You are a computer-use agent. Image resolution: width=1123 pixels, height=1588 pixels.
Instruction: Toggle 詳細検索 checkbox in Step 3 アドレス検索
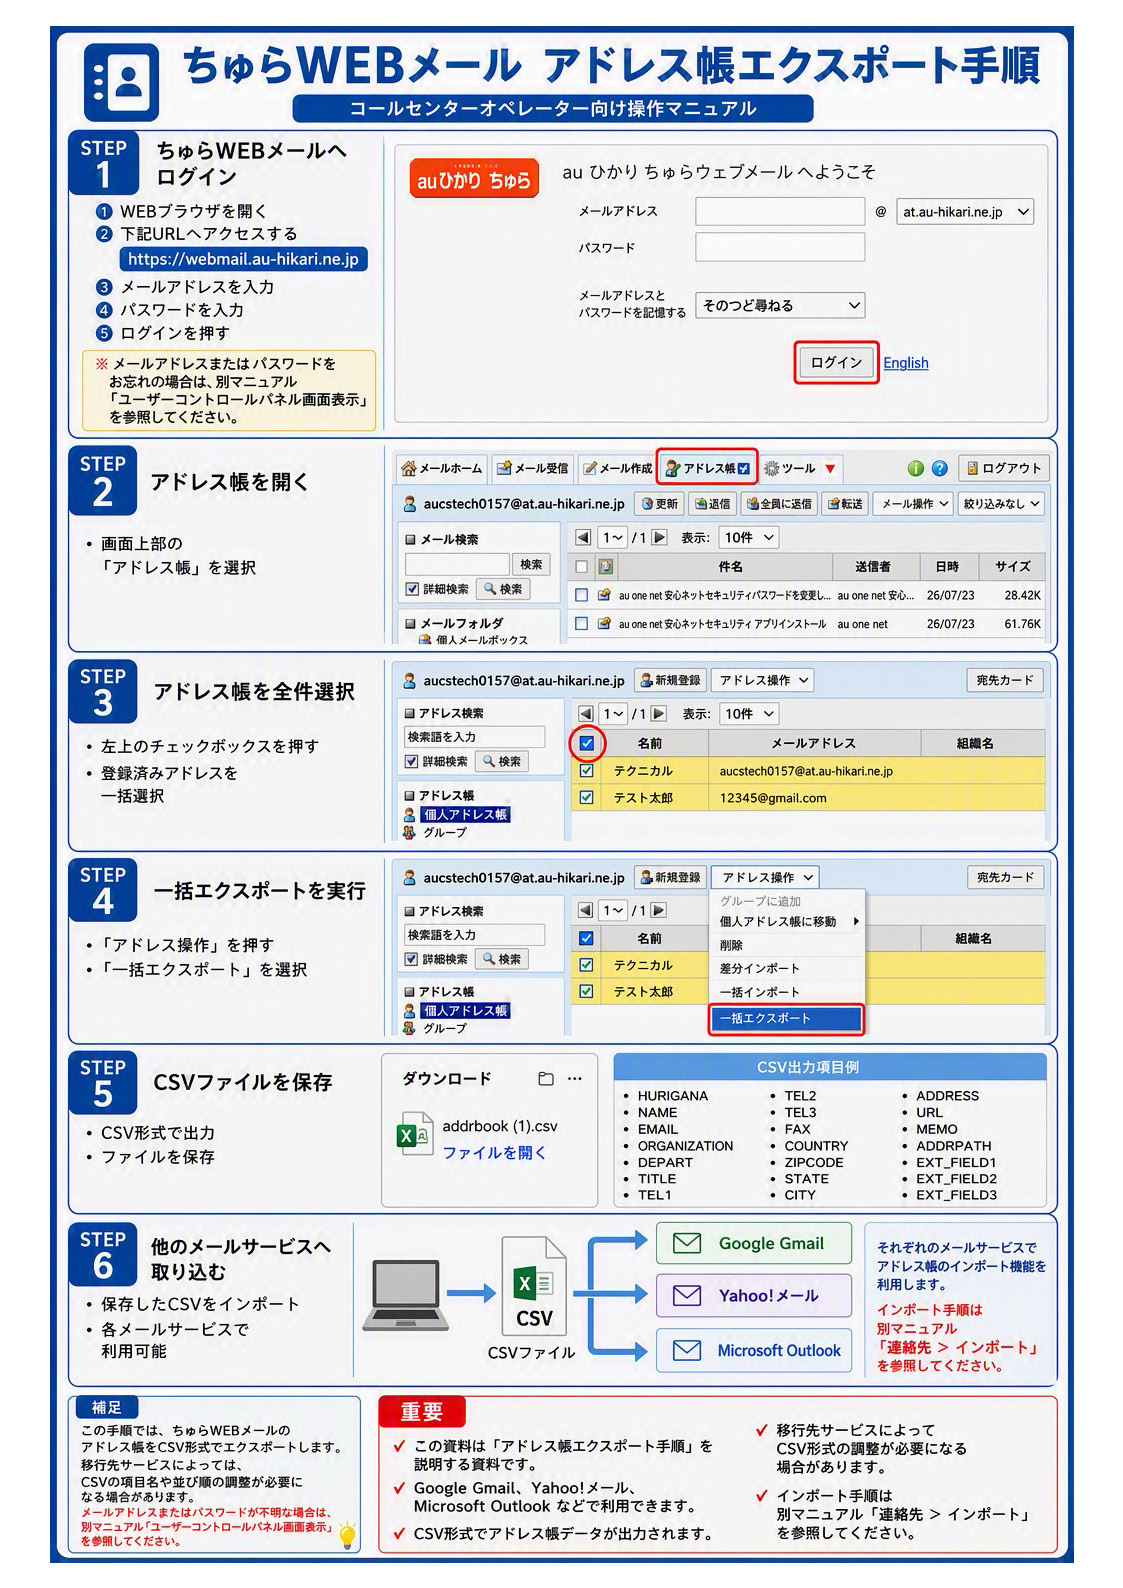[x=411, y=762]
